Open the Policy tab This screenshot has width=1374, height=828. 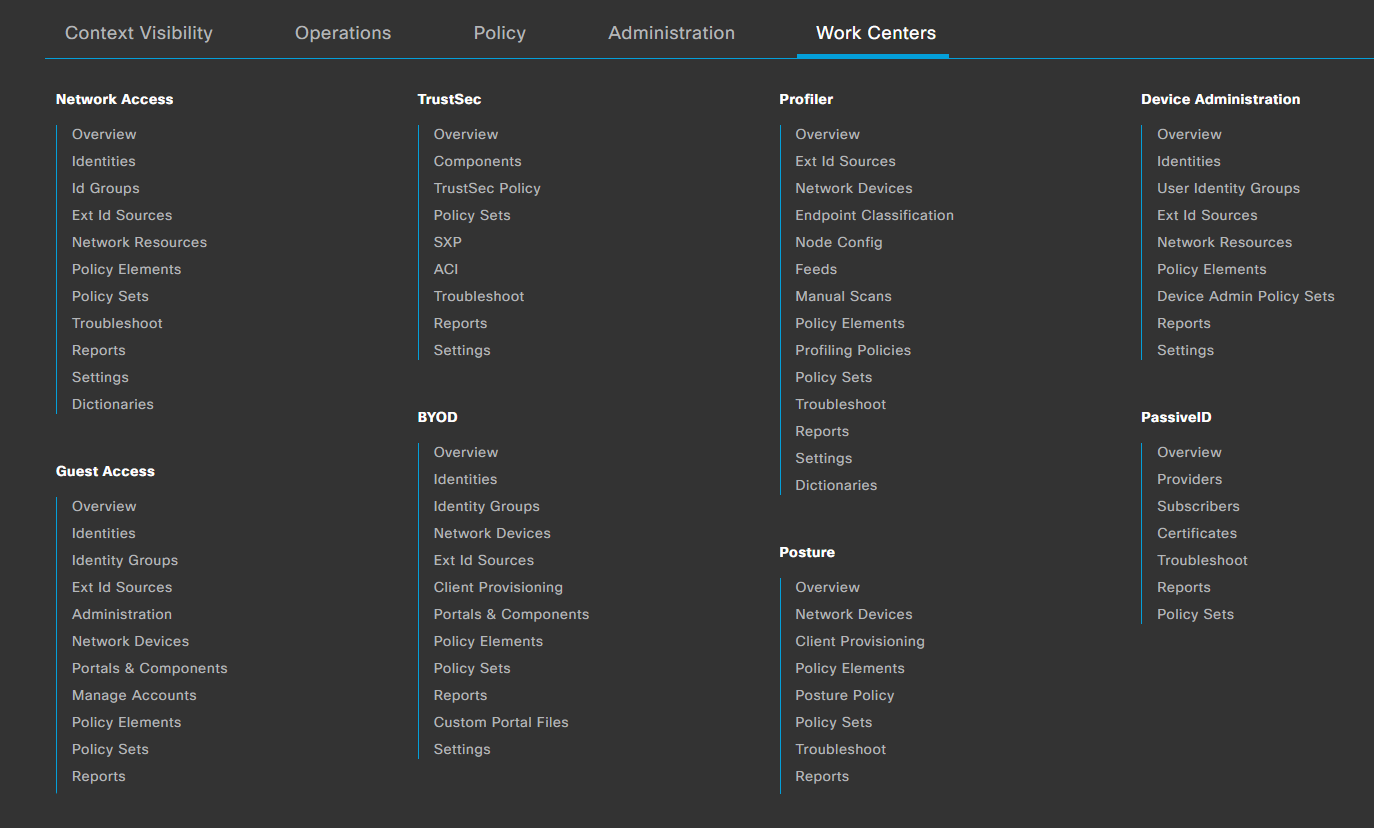[500, 33]
